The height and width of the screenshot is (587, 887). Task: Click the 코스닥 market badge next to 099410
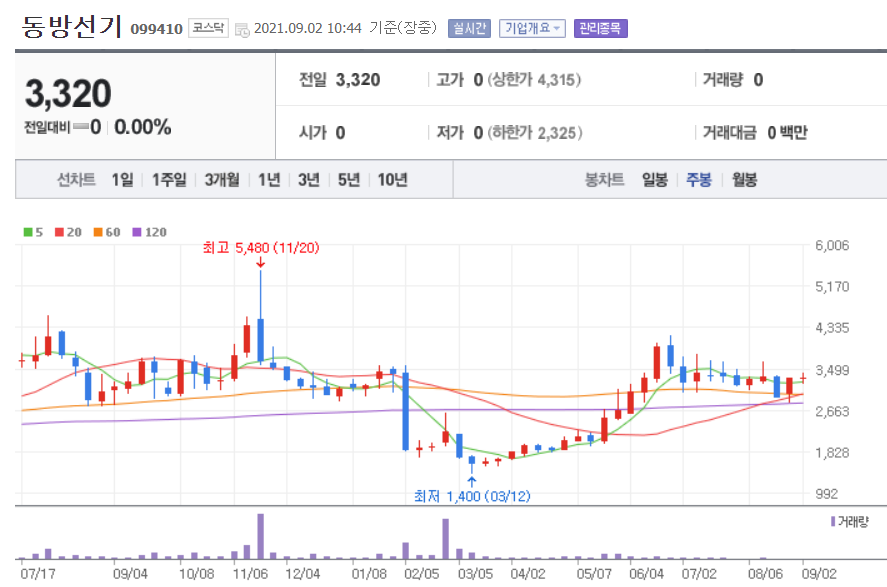tap(208, 28)
